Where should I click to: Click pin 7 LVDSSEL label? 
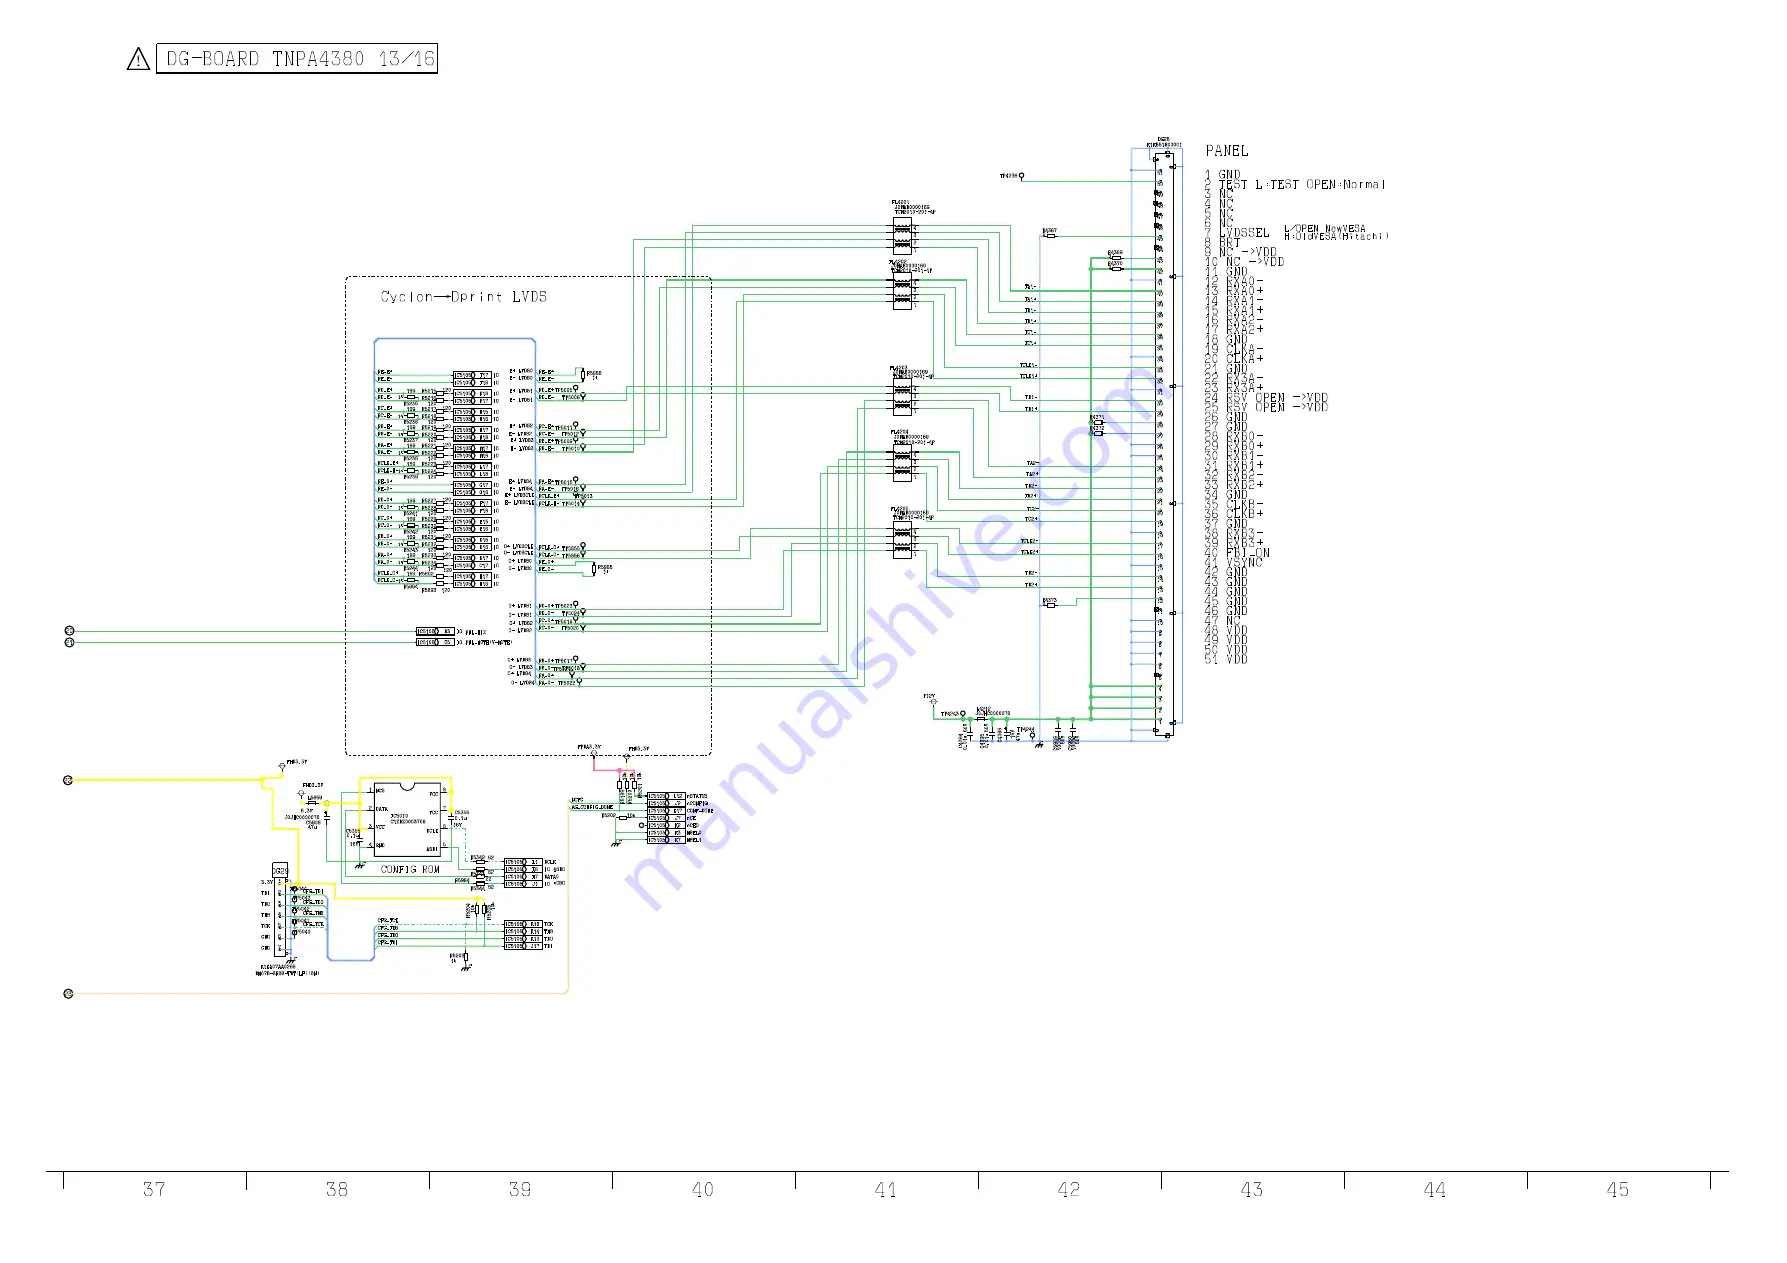[x=1237, y=233]
